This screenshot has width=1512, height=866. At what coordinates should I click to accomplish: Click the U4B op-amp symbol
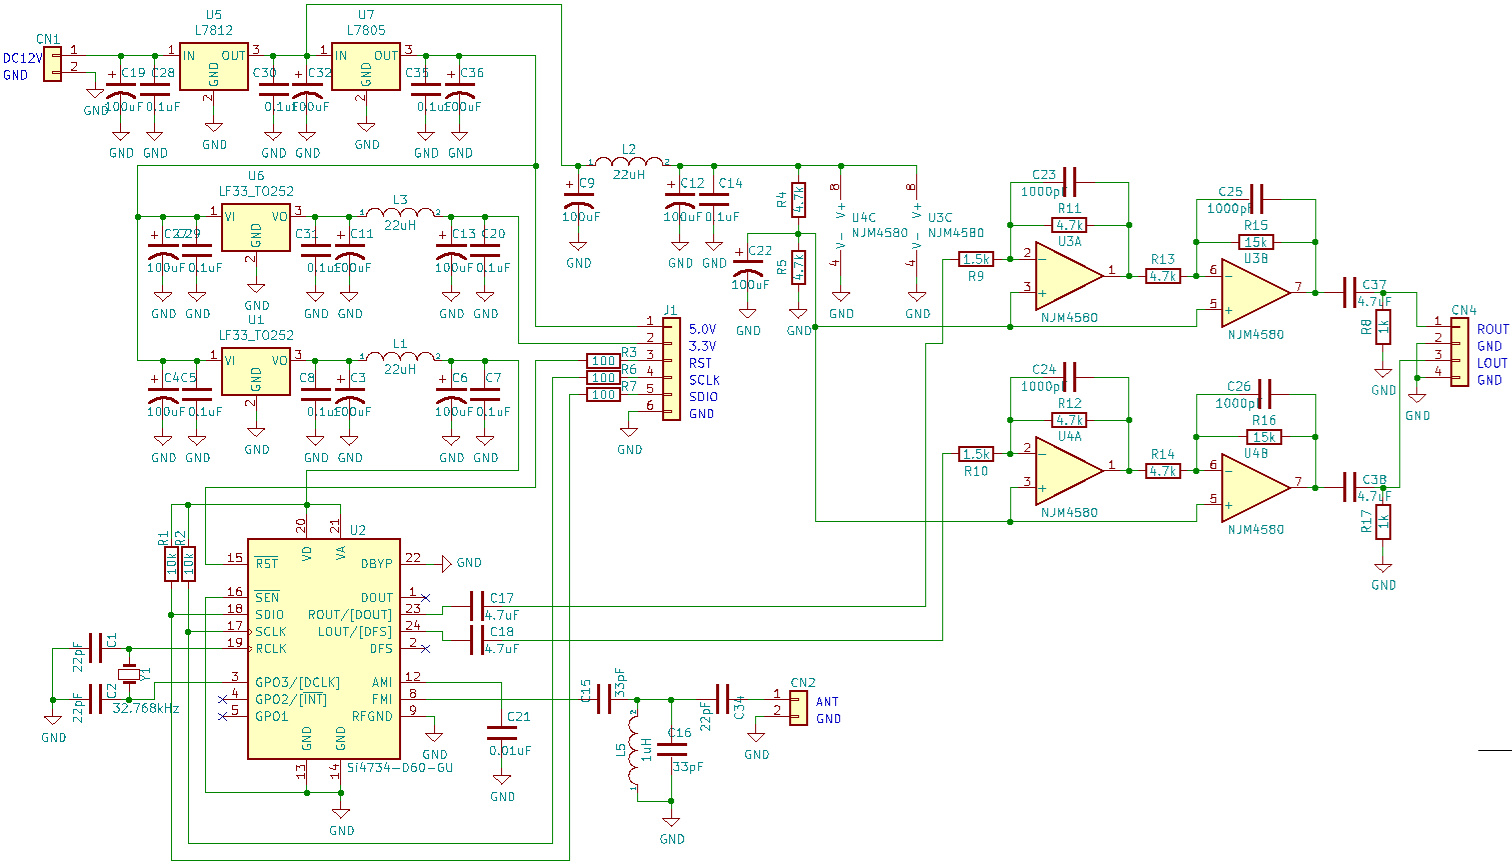coord(1254,487)
